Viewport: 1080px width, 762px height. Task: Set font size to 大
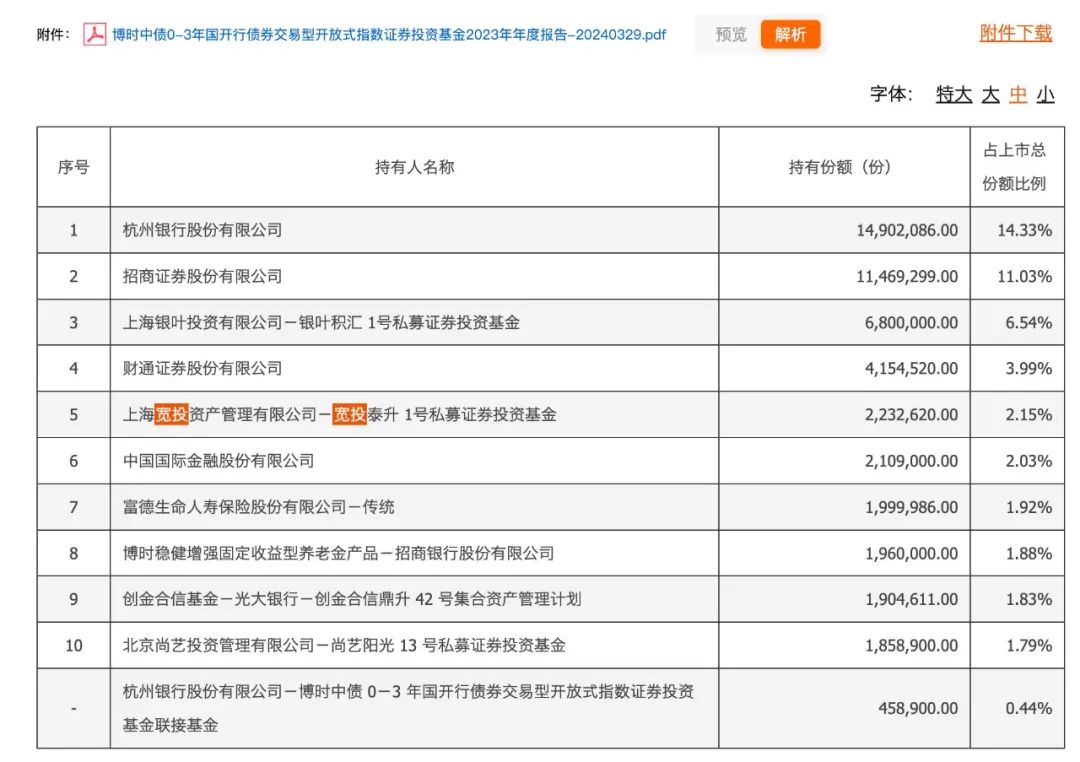tap(990, 94)
